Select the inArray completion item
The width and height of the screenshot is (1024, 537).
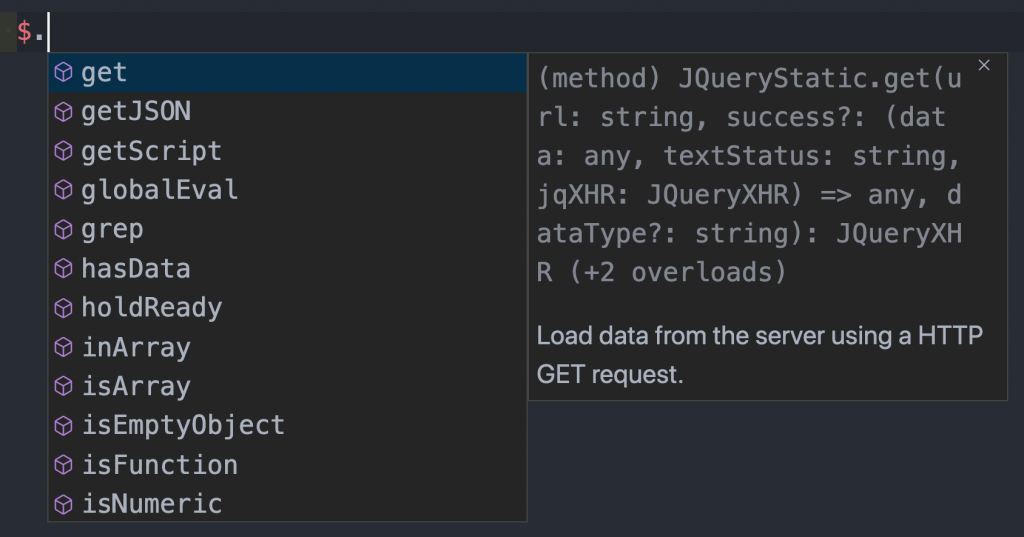(136, 348)
